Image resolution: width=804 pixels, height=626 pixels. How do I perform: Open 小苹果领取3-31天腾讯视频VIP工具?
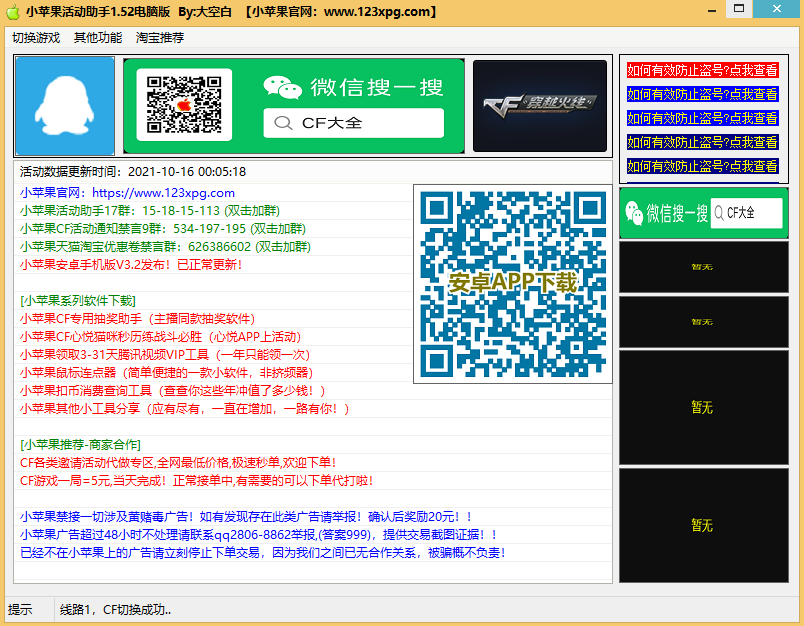click(x=165, y=355)
